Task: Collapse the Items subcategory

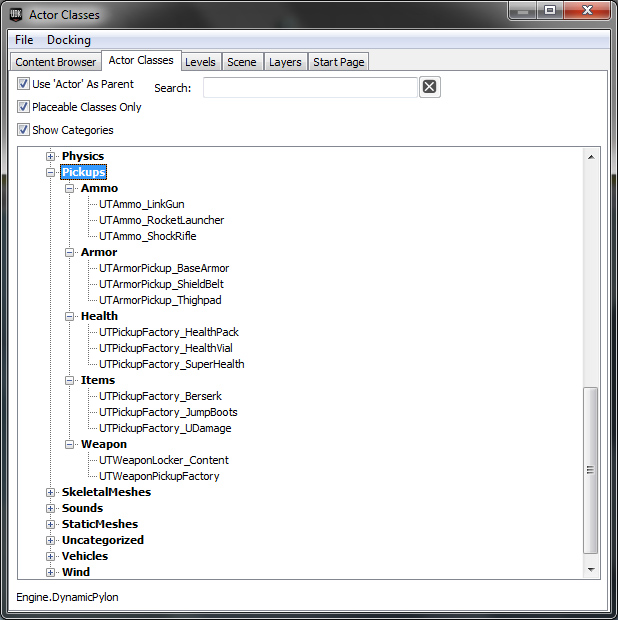Action: click(70, 380)
